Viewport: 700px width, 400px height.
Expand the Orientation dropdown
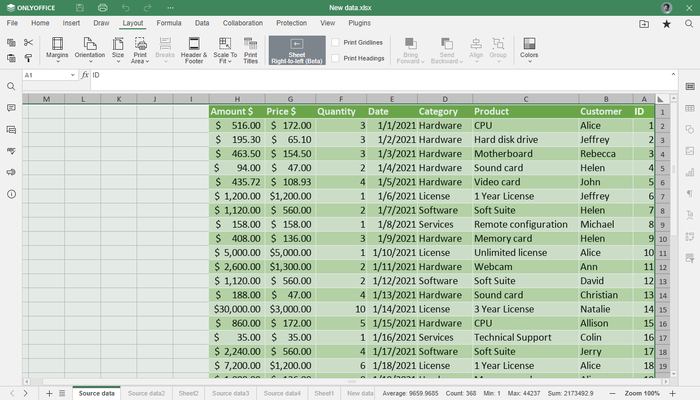coord(90,50)
